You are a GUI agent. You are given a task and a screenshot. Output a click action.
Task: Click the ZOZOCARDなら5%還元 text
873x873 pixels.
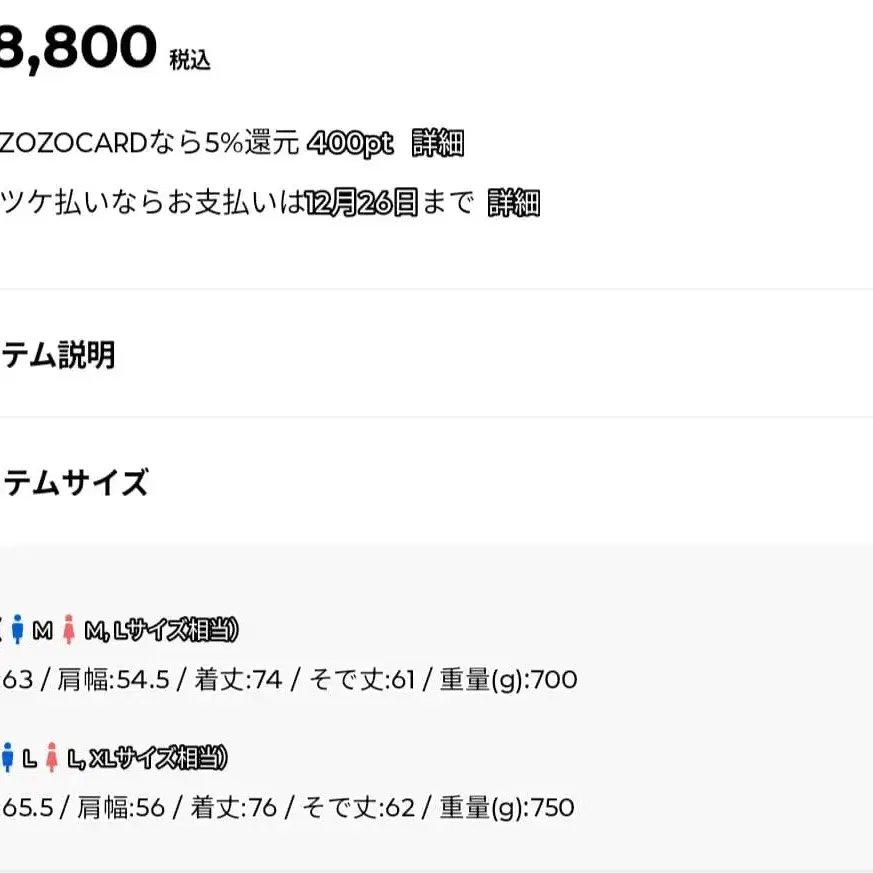[150, 144]
